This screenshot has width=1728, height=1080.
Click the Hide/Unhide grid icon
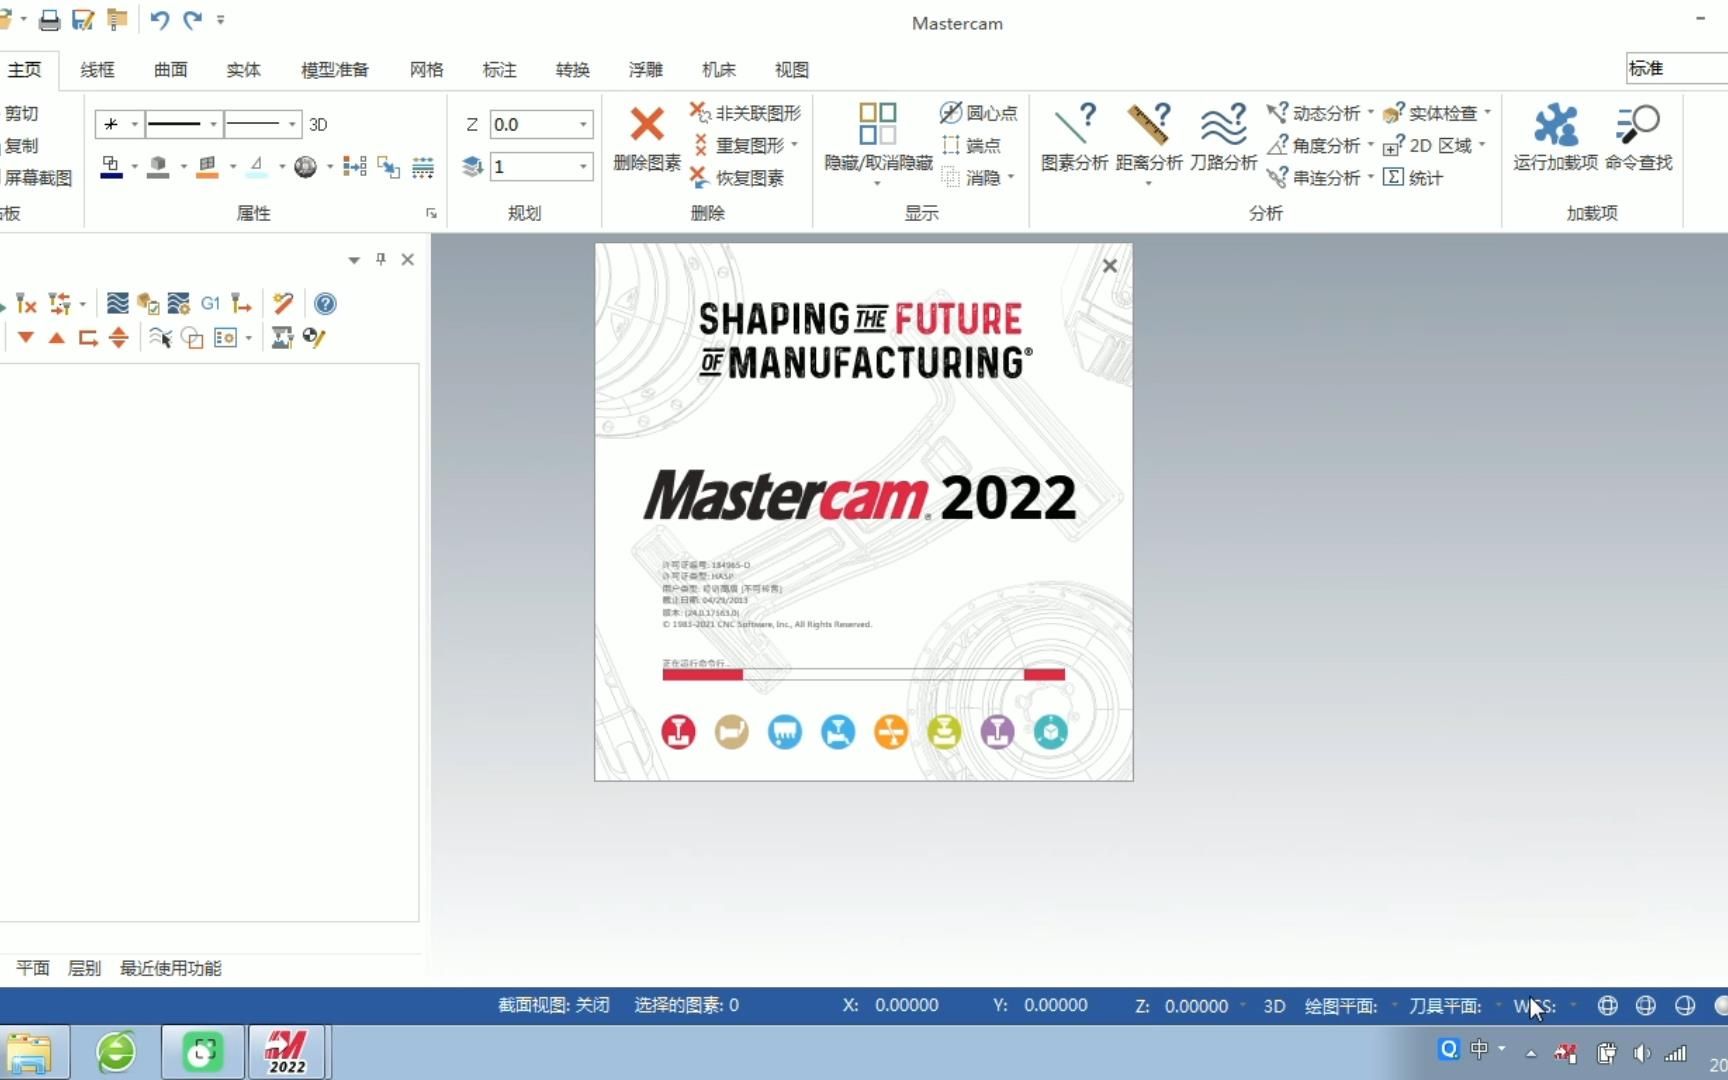[x=877, y=124]
